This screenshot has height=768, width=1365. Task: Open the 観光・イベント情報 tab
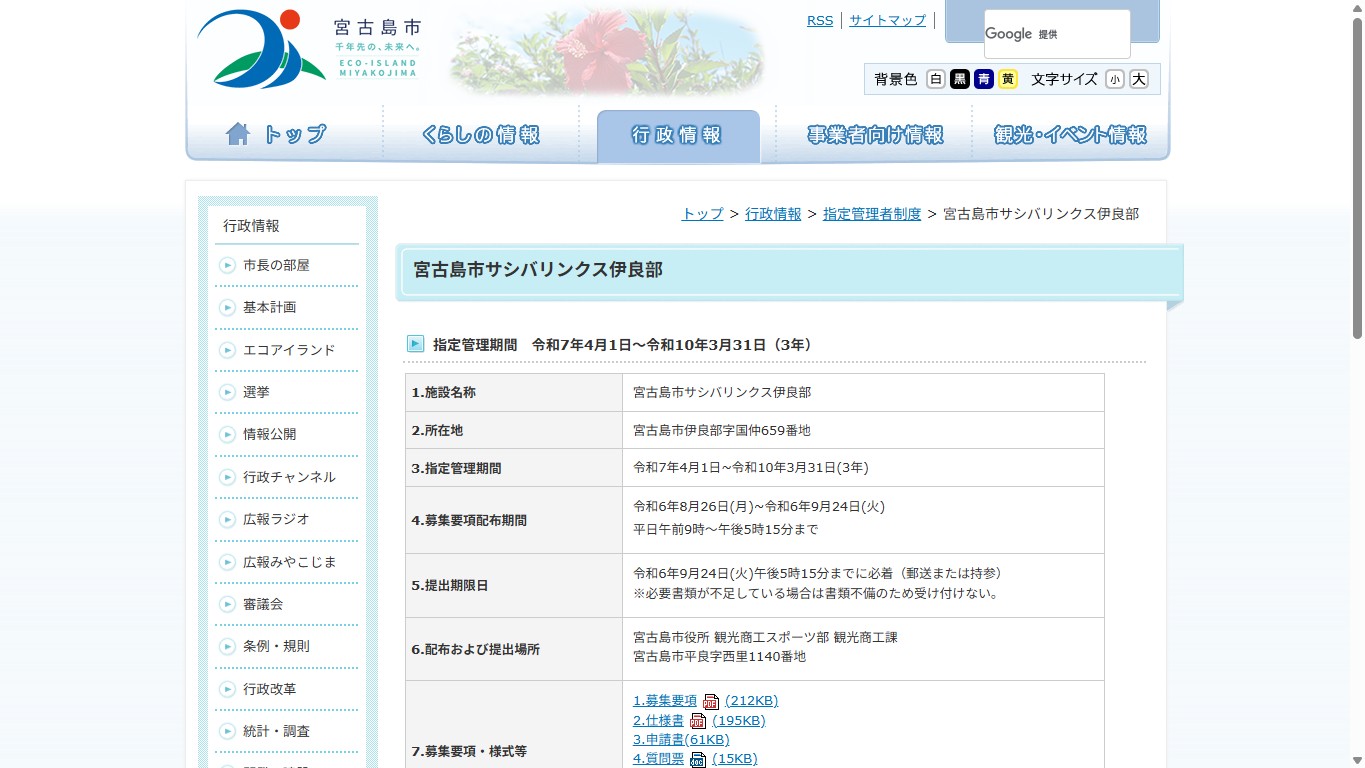coord(1070,134)
